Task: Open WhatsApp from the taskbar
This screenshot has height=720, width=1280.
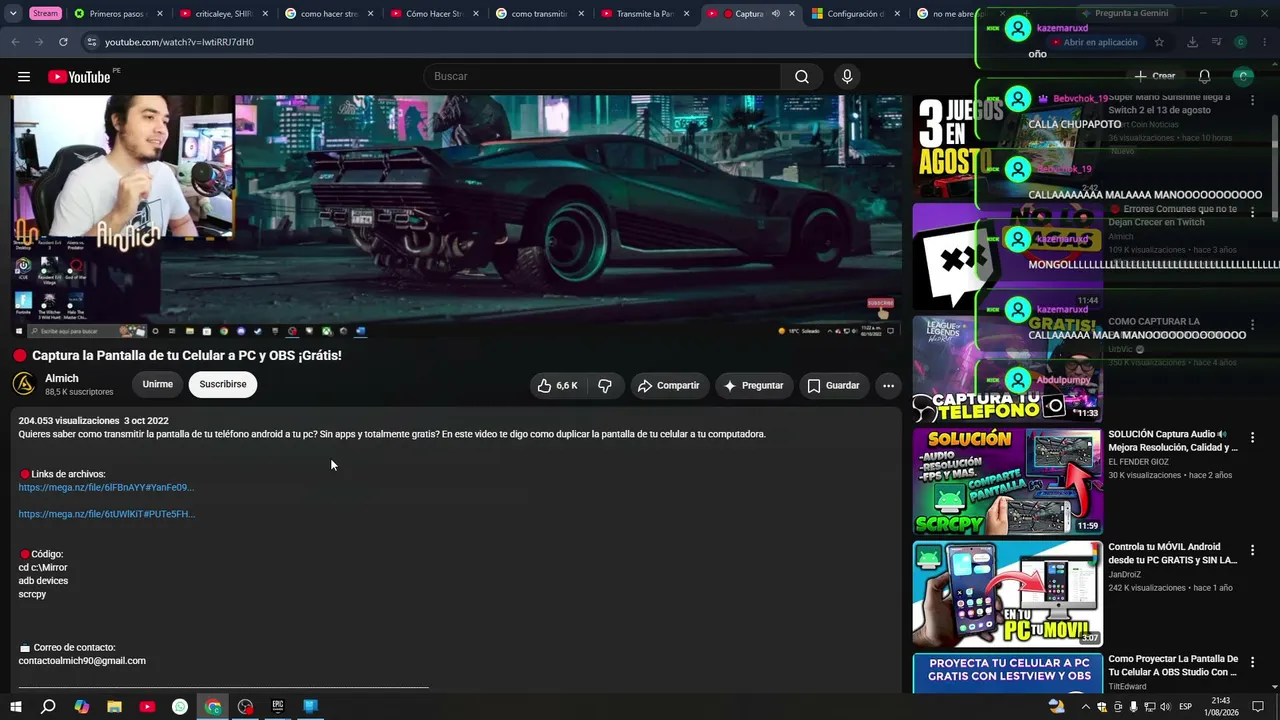Action: pos(180,707)
